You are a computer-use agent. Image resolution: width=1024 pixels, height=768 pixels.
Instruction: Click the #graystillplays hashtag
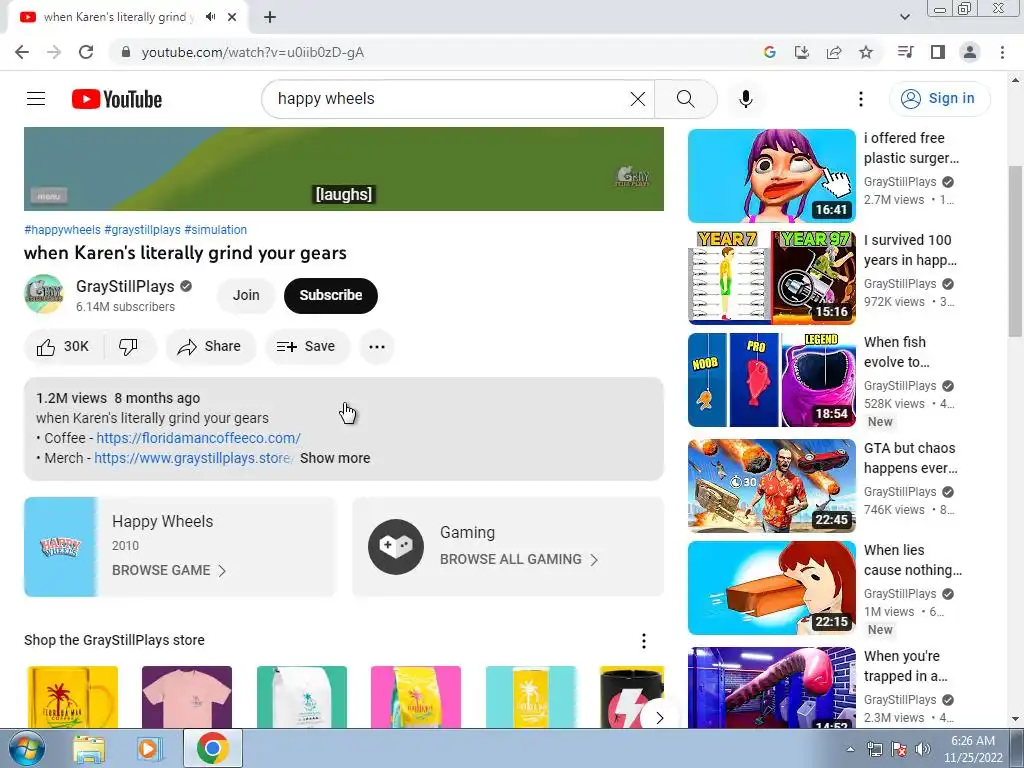pyautogui.click(x=142, y=230)
